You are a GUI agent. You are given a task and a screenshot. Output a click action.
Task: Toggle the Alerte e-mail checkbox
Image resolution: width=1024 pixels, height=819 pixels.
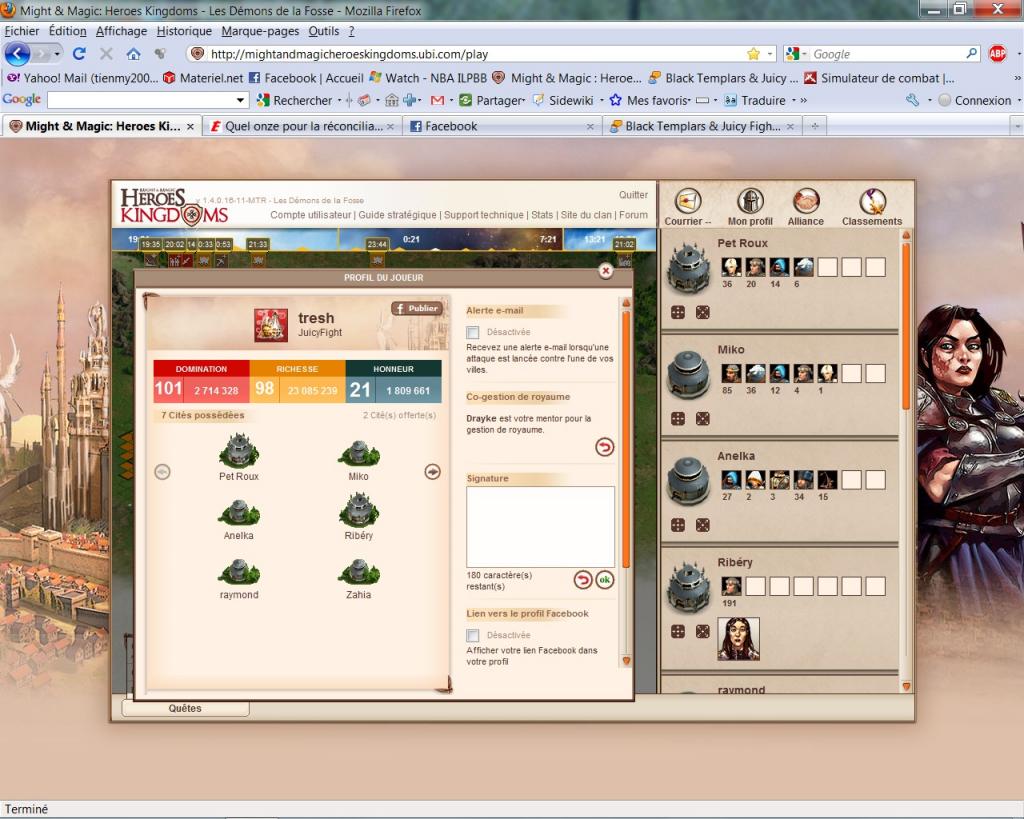(473, 332)
